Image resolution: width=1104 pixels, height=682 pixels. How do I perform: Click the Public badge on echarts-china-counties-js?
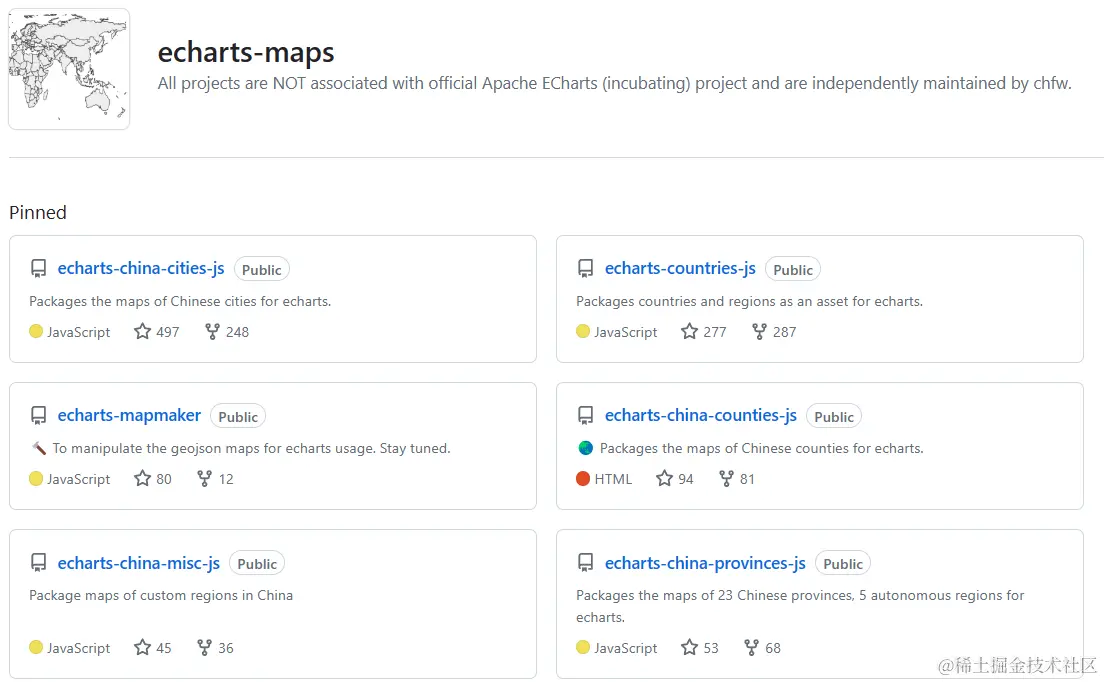pos(834,417)
